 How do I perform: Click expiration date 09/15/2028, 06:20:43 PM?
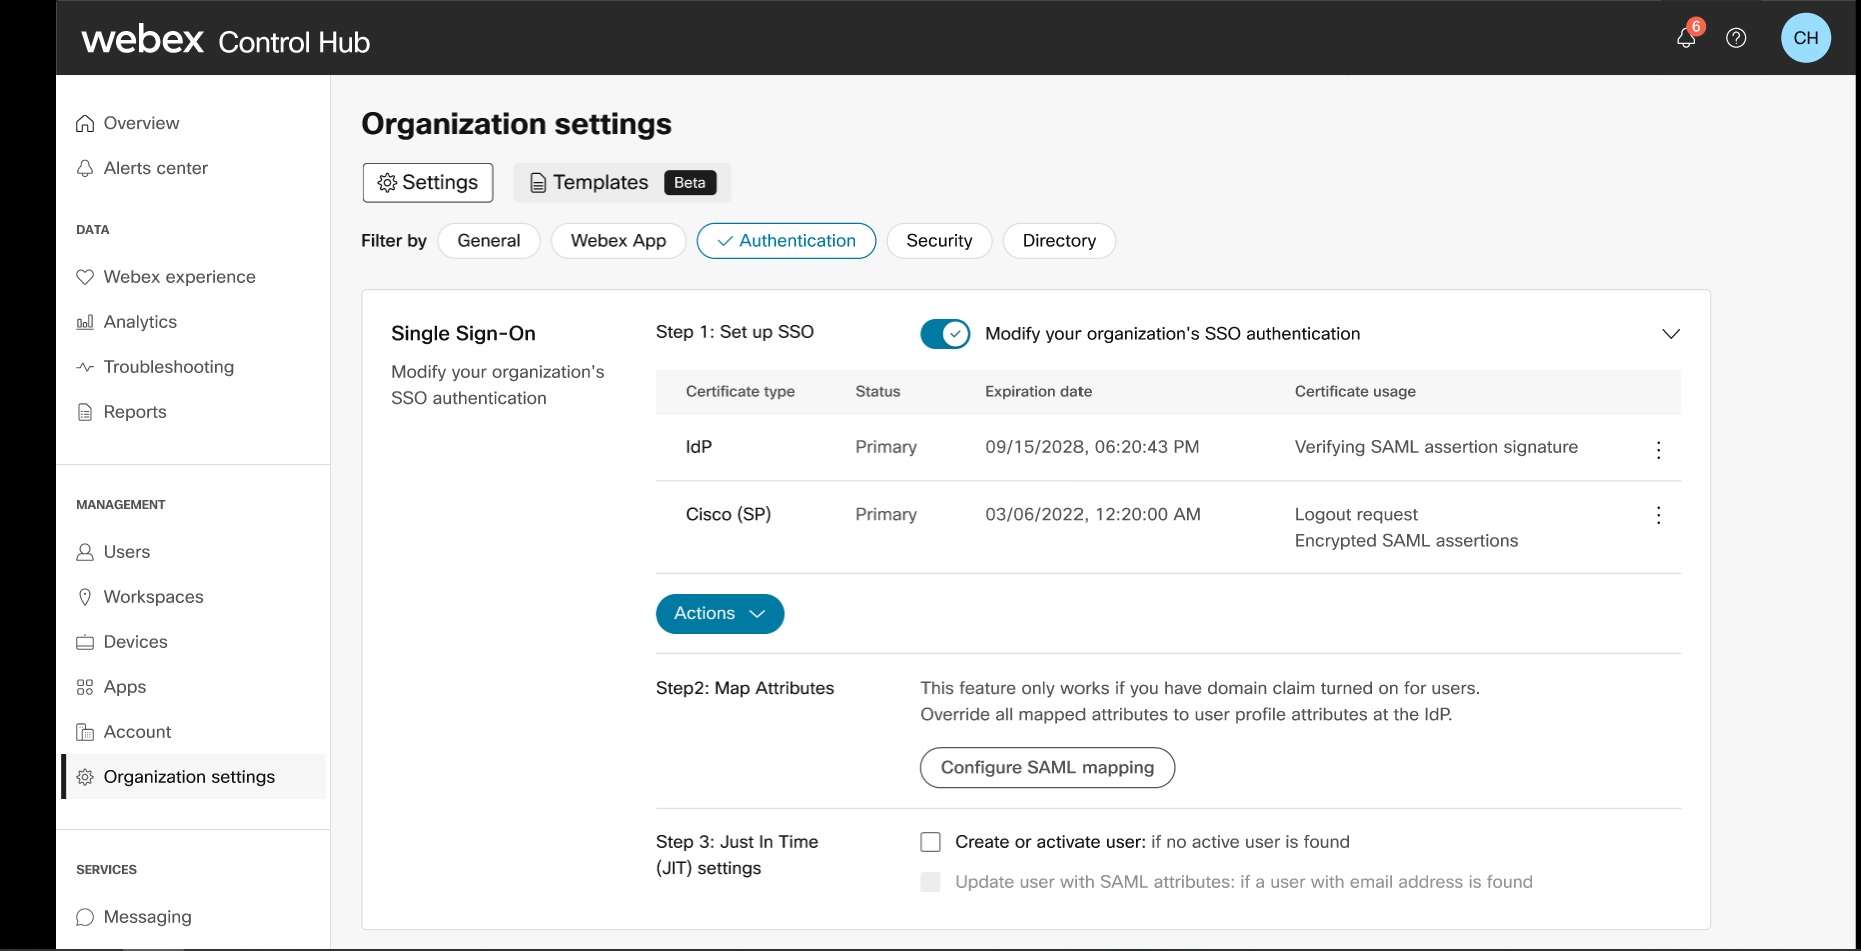[x=1092, y=447]
